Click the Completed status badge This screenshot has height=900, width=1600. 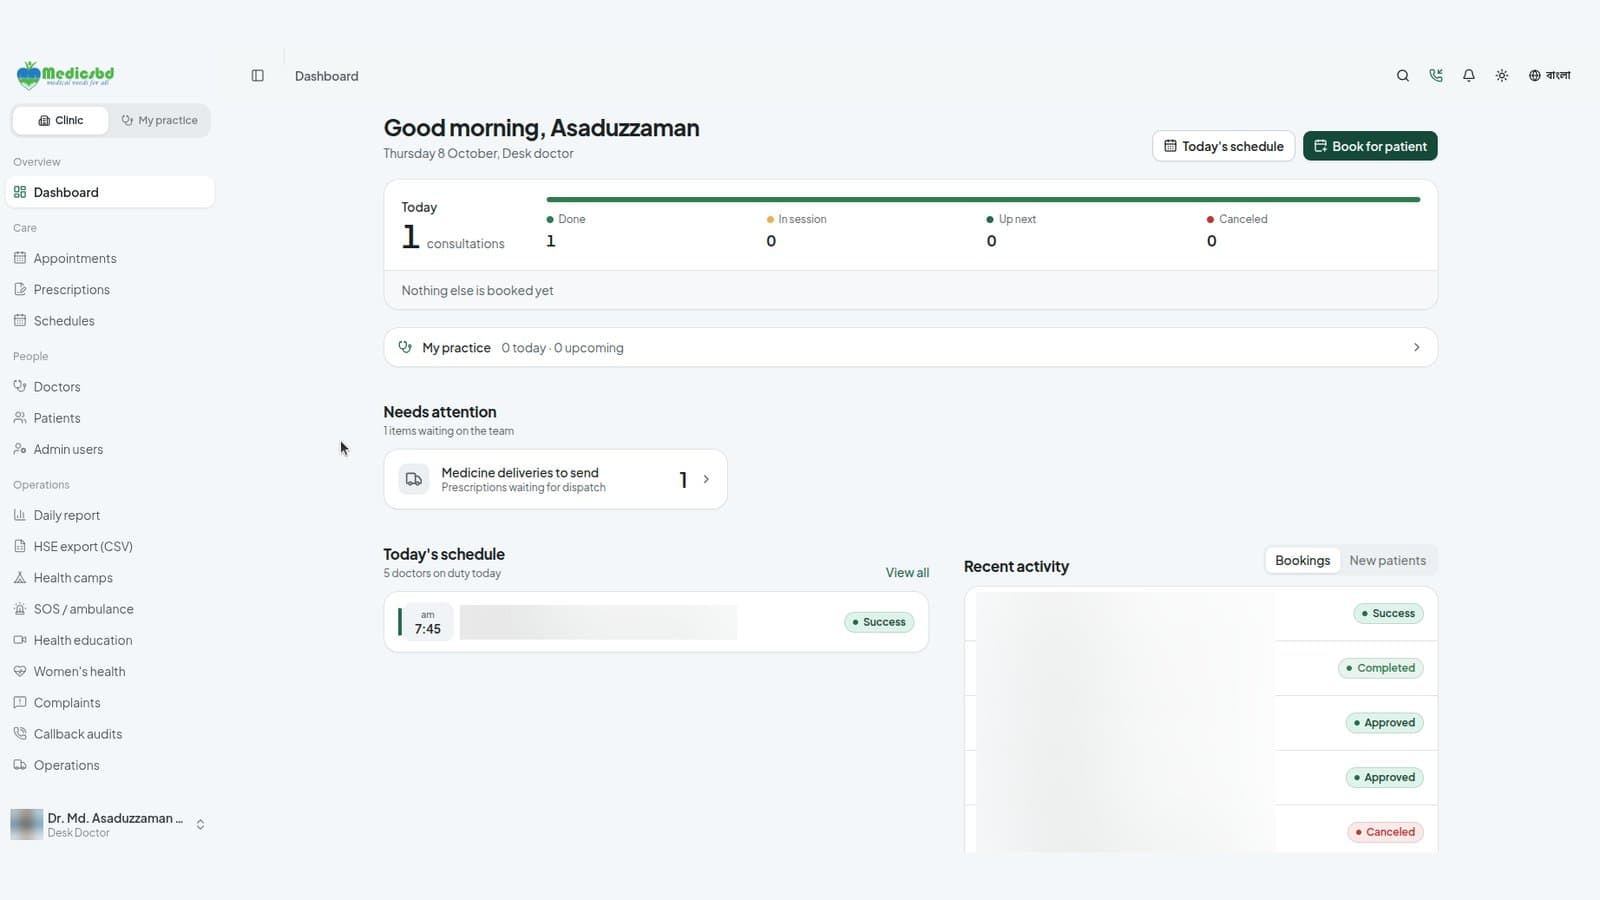pos(1381,668)
